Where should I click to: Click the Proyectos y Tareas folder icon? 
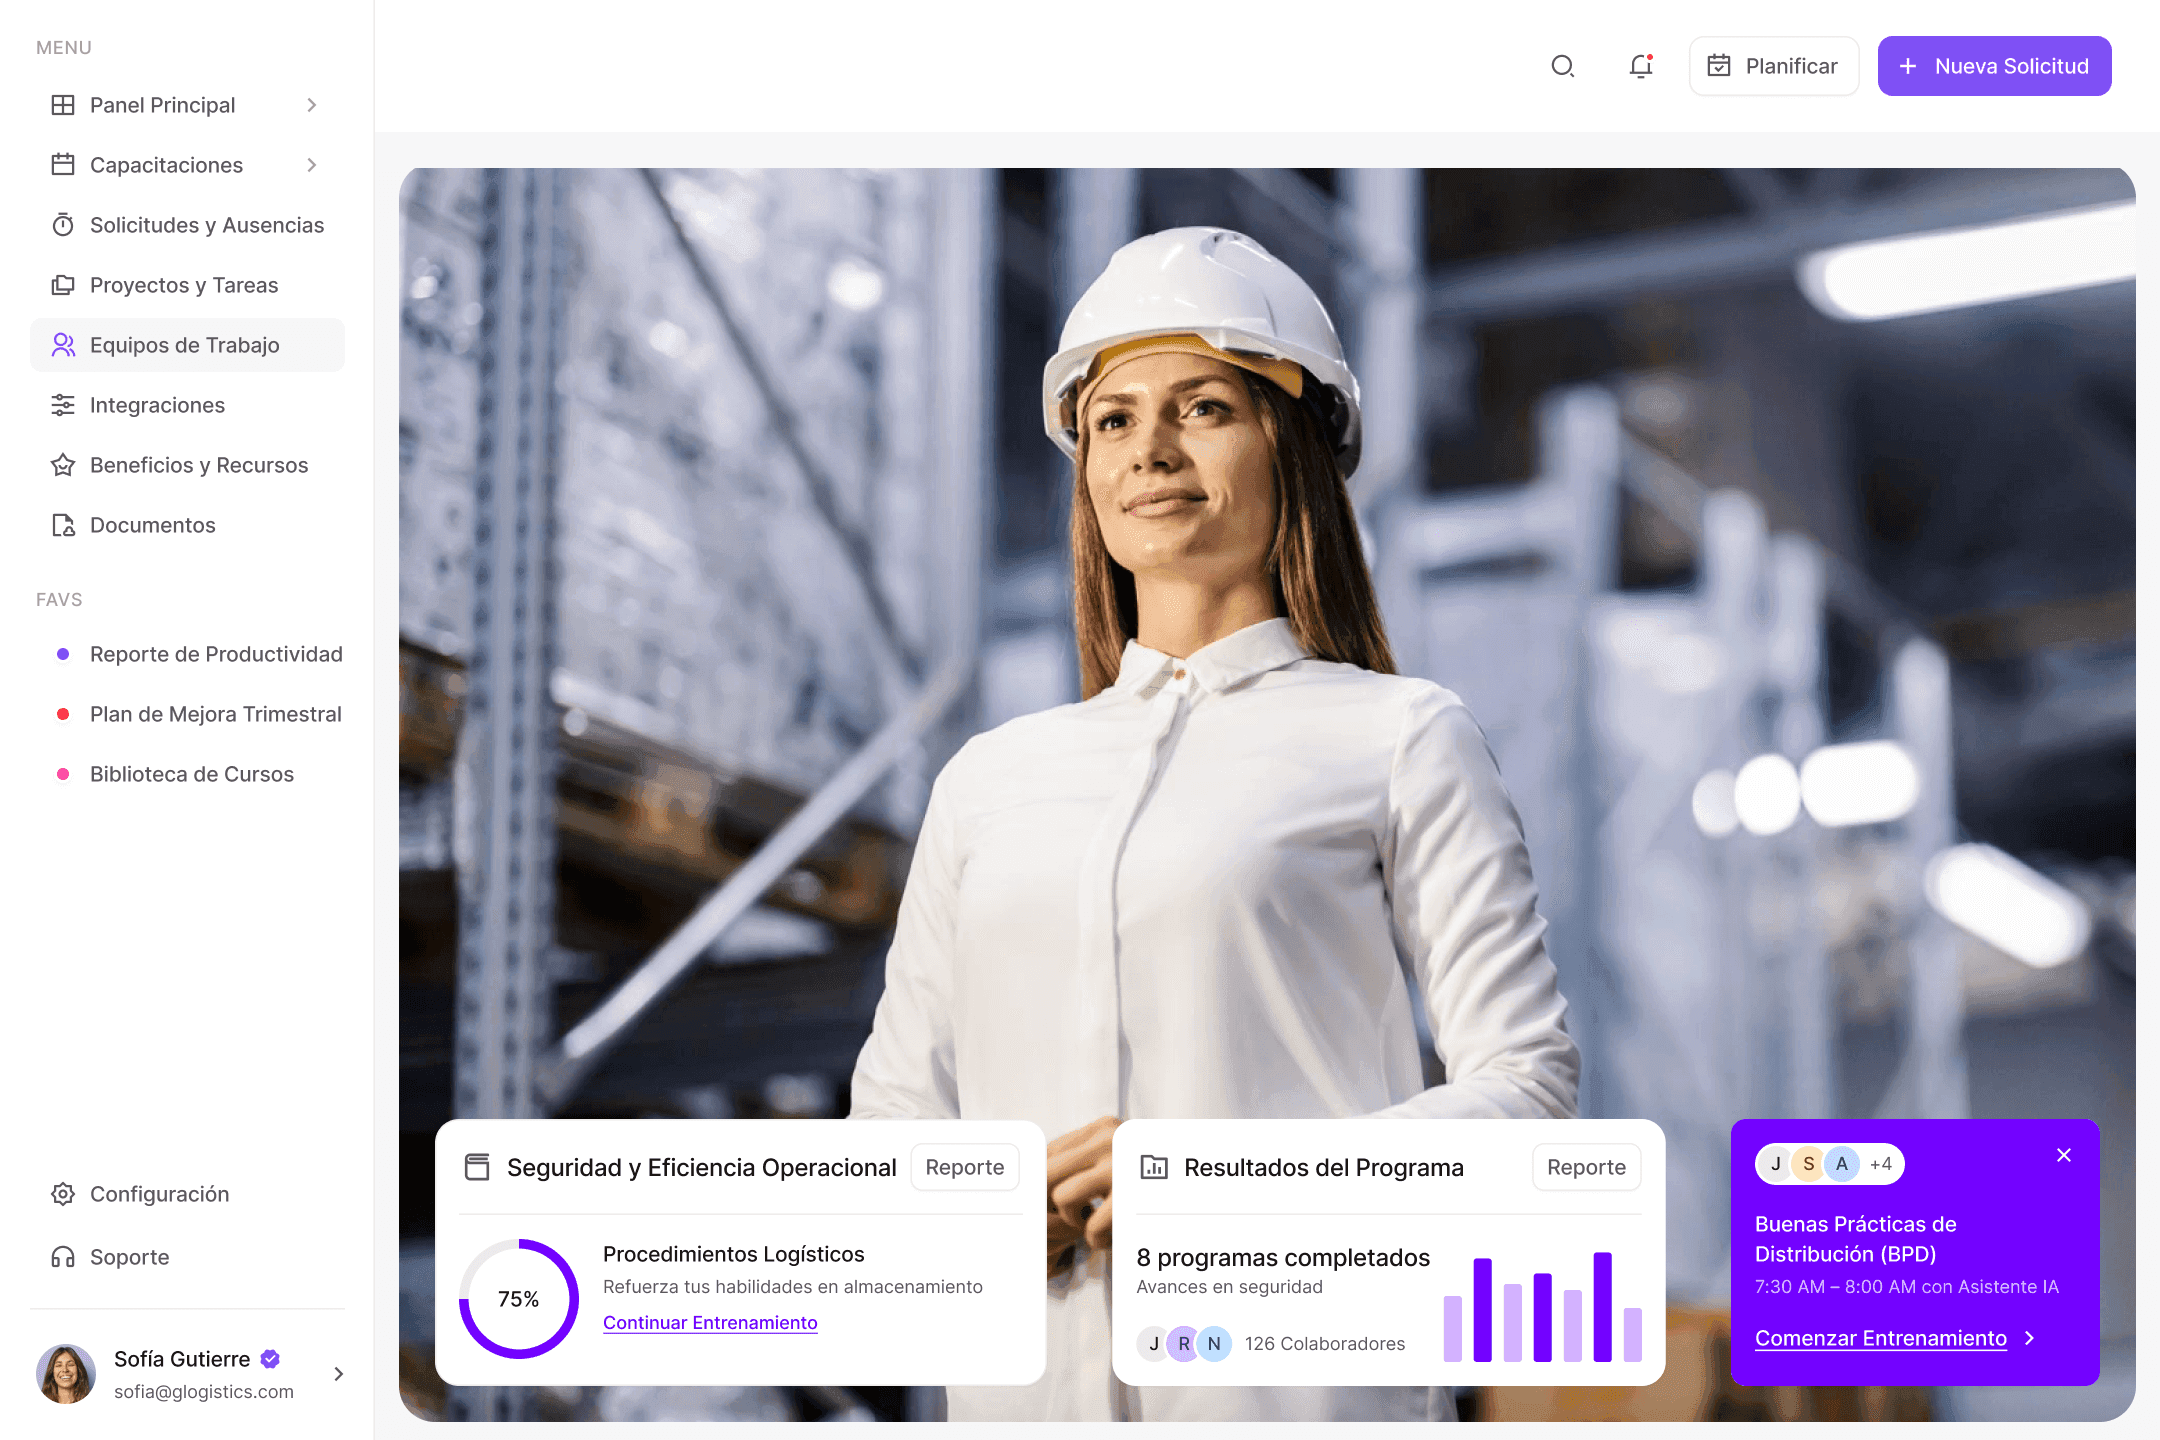(x=63, y=285)
